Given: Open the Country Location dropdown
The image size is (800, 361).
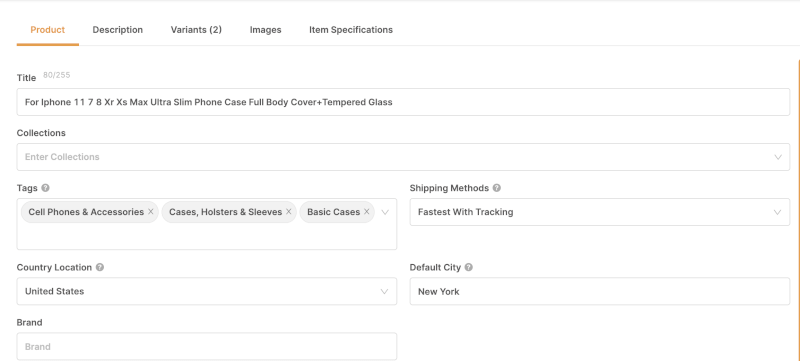Looking at the screenshot, I should coord(207,291).
